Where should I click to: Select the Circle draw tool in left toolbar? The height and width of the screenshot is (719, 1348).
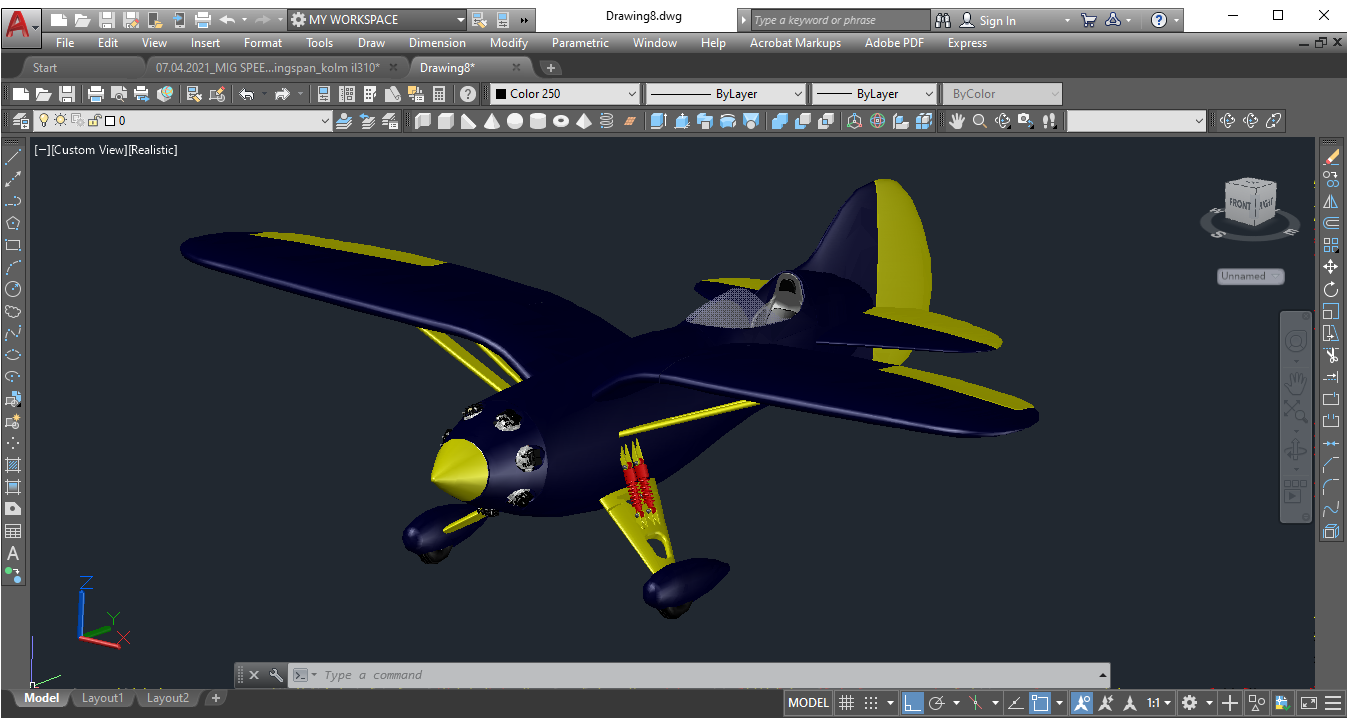pyautogui.click(x=13, y=289)
